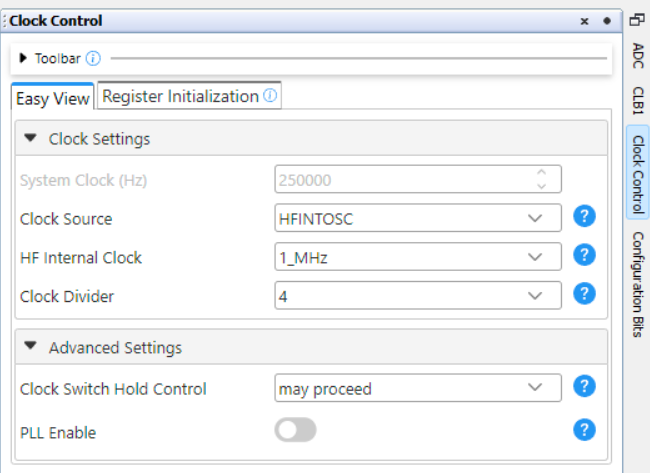Click the restore window icon above ADC
The width and height of the screenshot is (650, 473).
pyautogui.click(x=637, y=19)
